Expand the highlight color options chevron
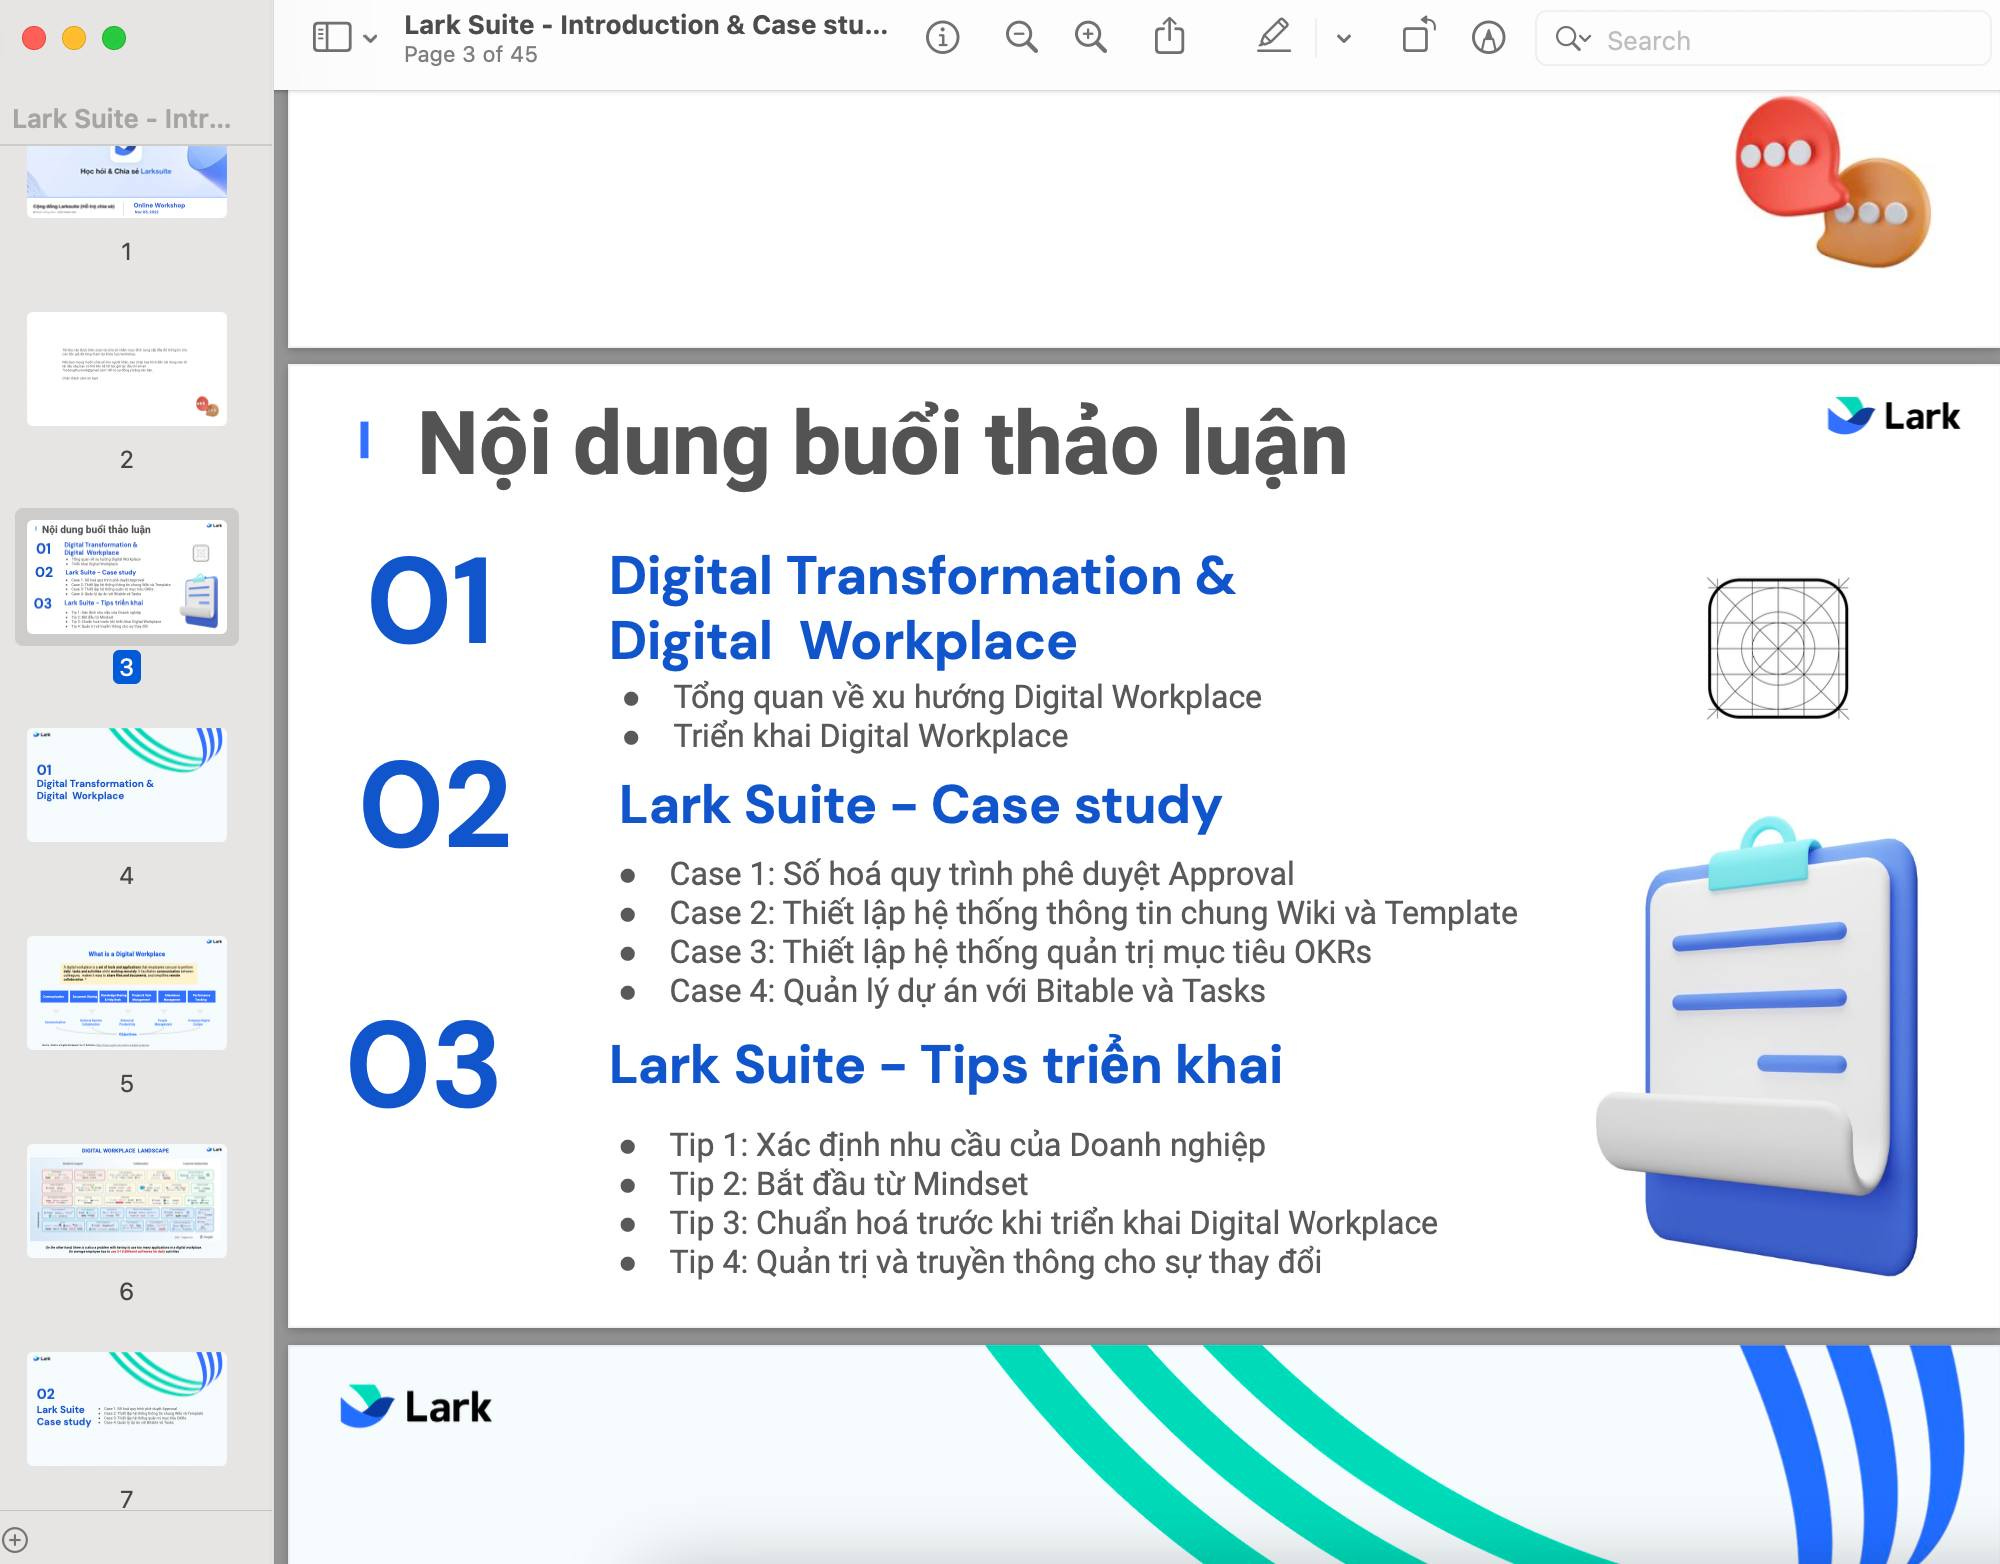2000x1564 pixels. pyautogui.click(x=1344, y=39)
